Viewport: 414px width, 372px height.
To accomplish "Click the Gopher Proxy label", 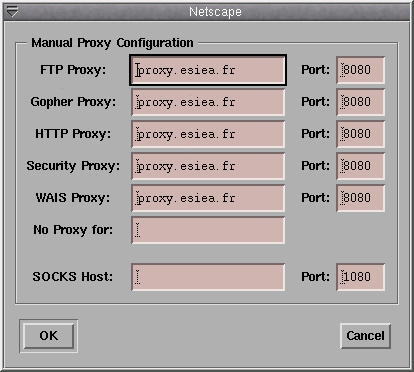I will tap(73, 102).
